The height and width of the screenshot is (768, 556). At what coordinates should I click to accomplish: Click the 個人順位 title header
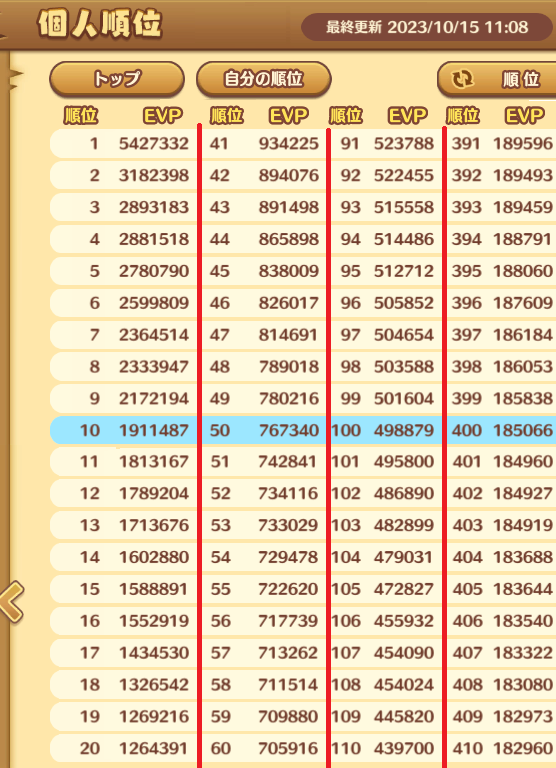pos(100,24)
